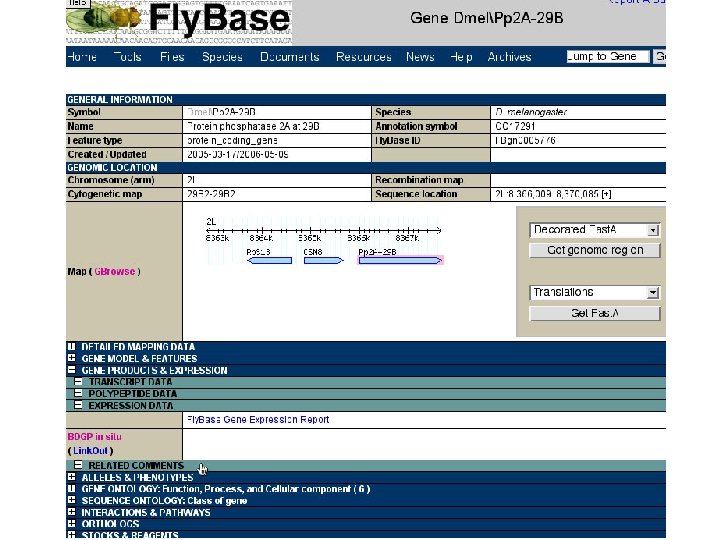This screenshot has width=720, height=540.
Task: Click the 2L chromosome scale ruler
Action: [324, 230]
